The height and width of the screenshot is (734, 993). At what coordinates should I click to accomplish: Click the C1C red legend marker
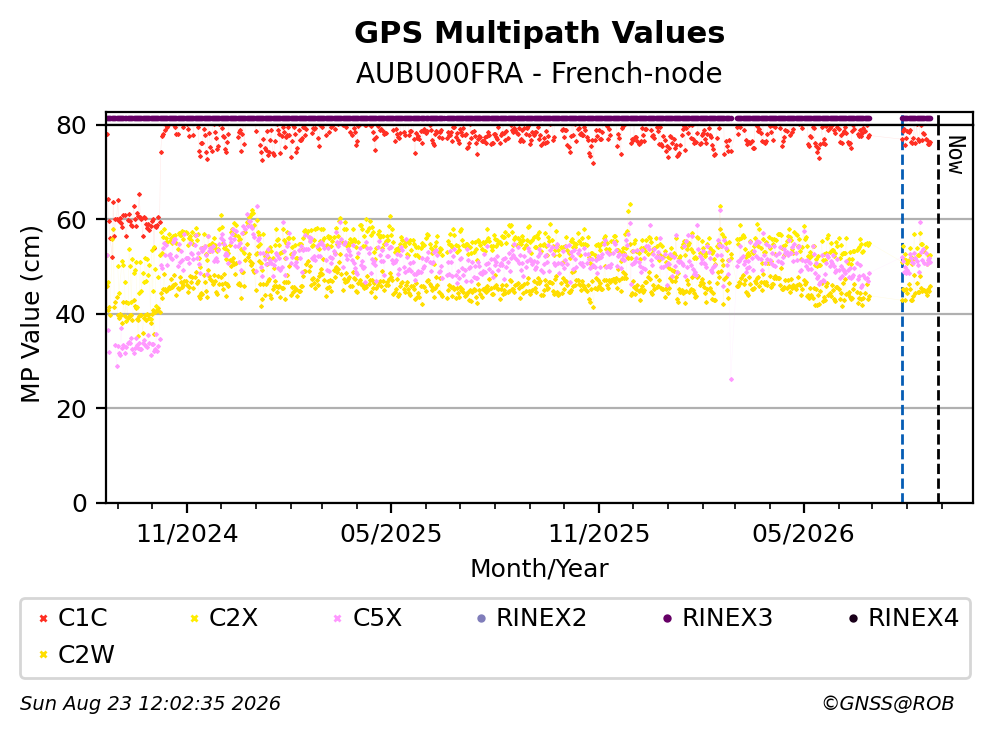[43, 619]
